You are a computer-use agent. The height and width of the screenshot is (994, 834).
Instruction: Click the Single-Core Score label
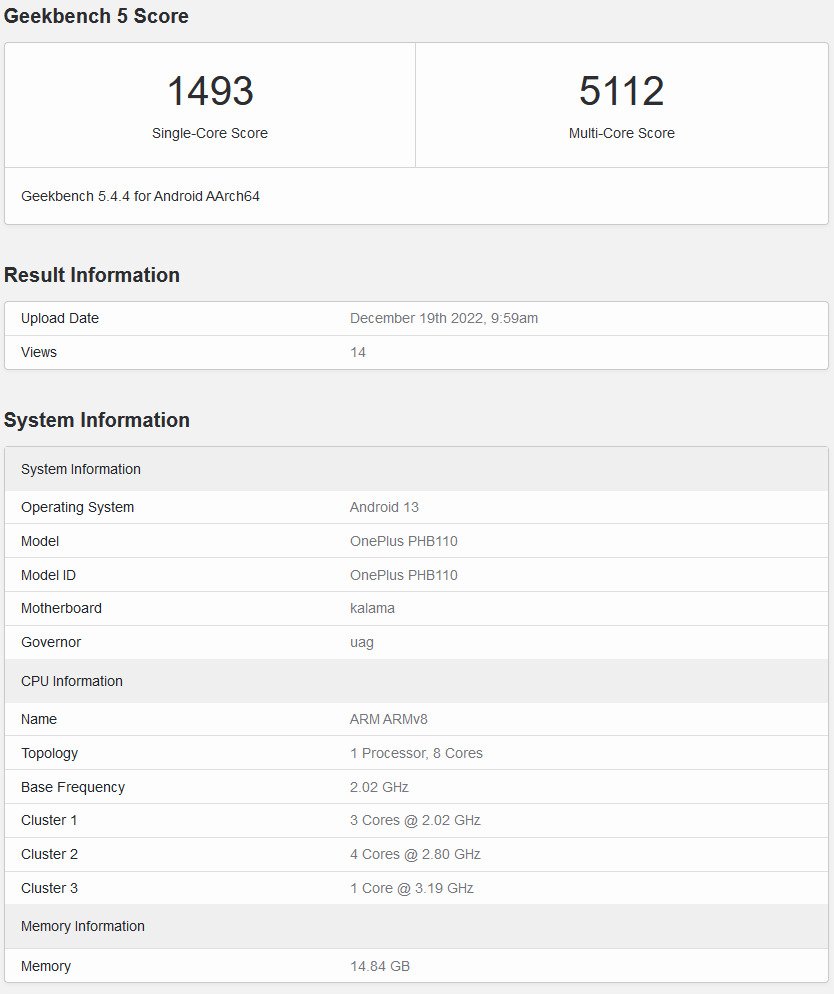pos(210,133)
